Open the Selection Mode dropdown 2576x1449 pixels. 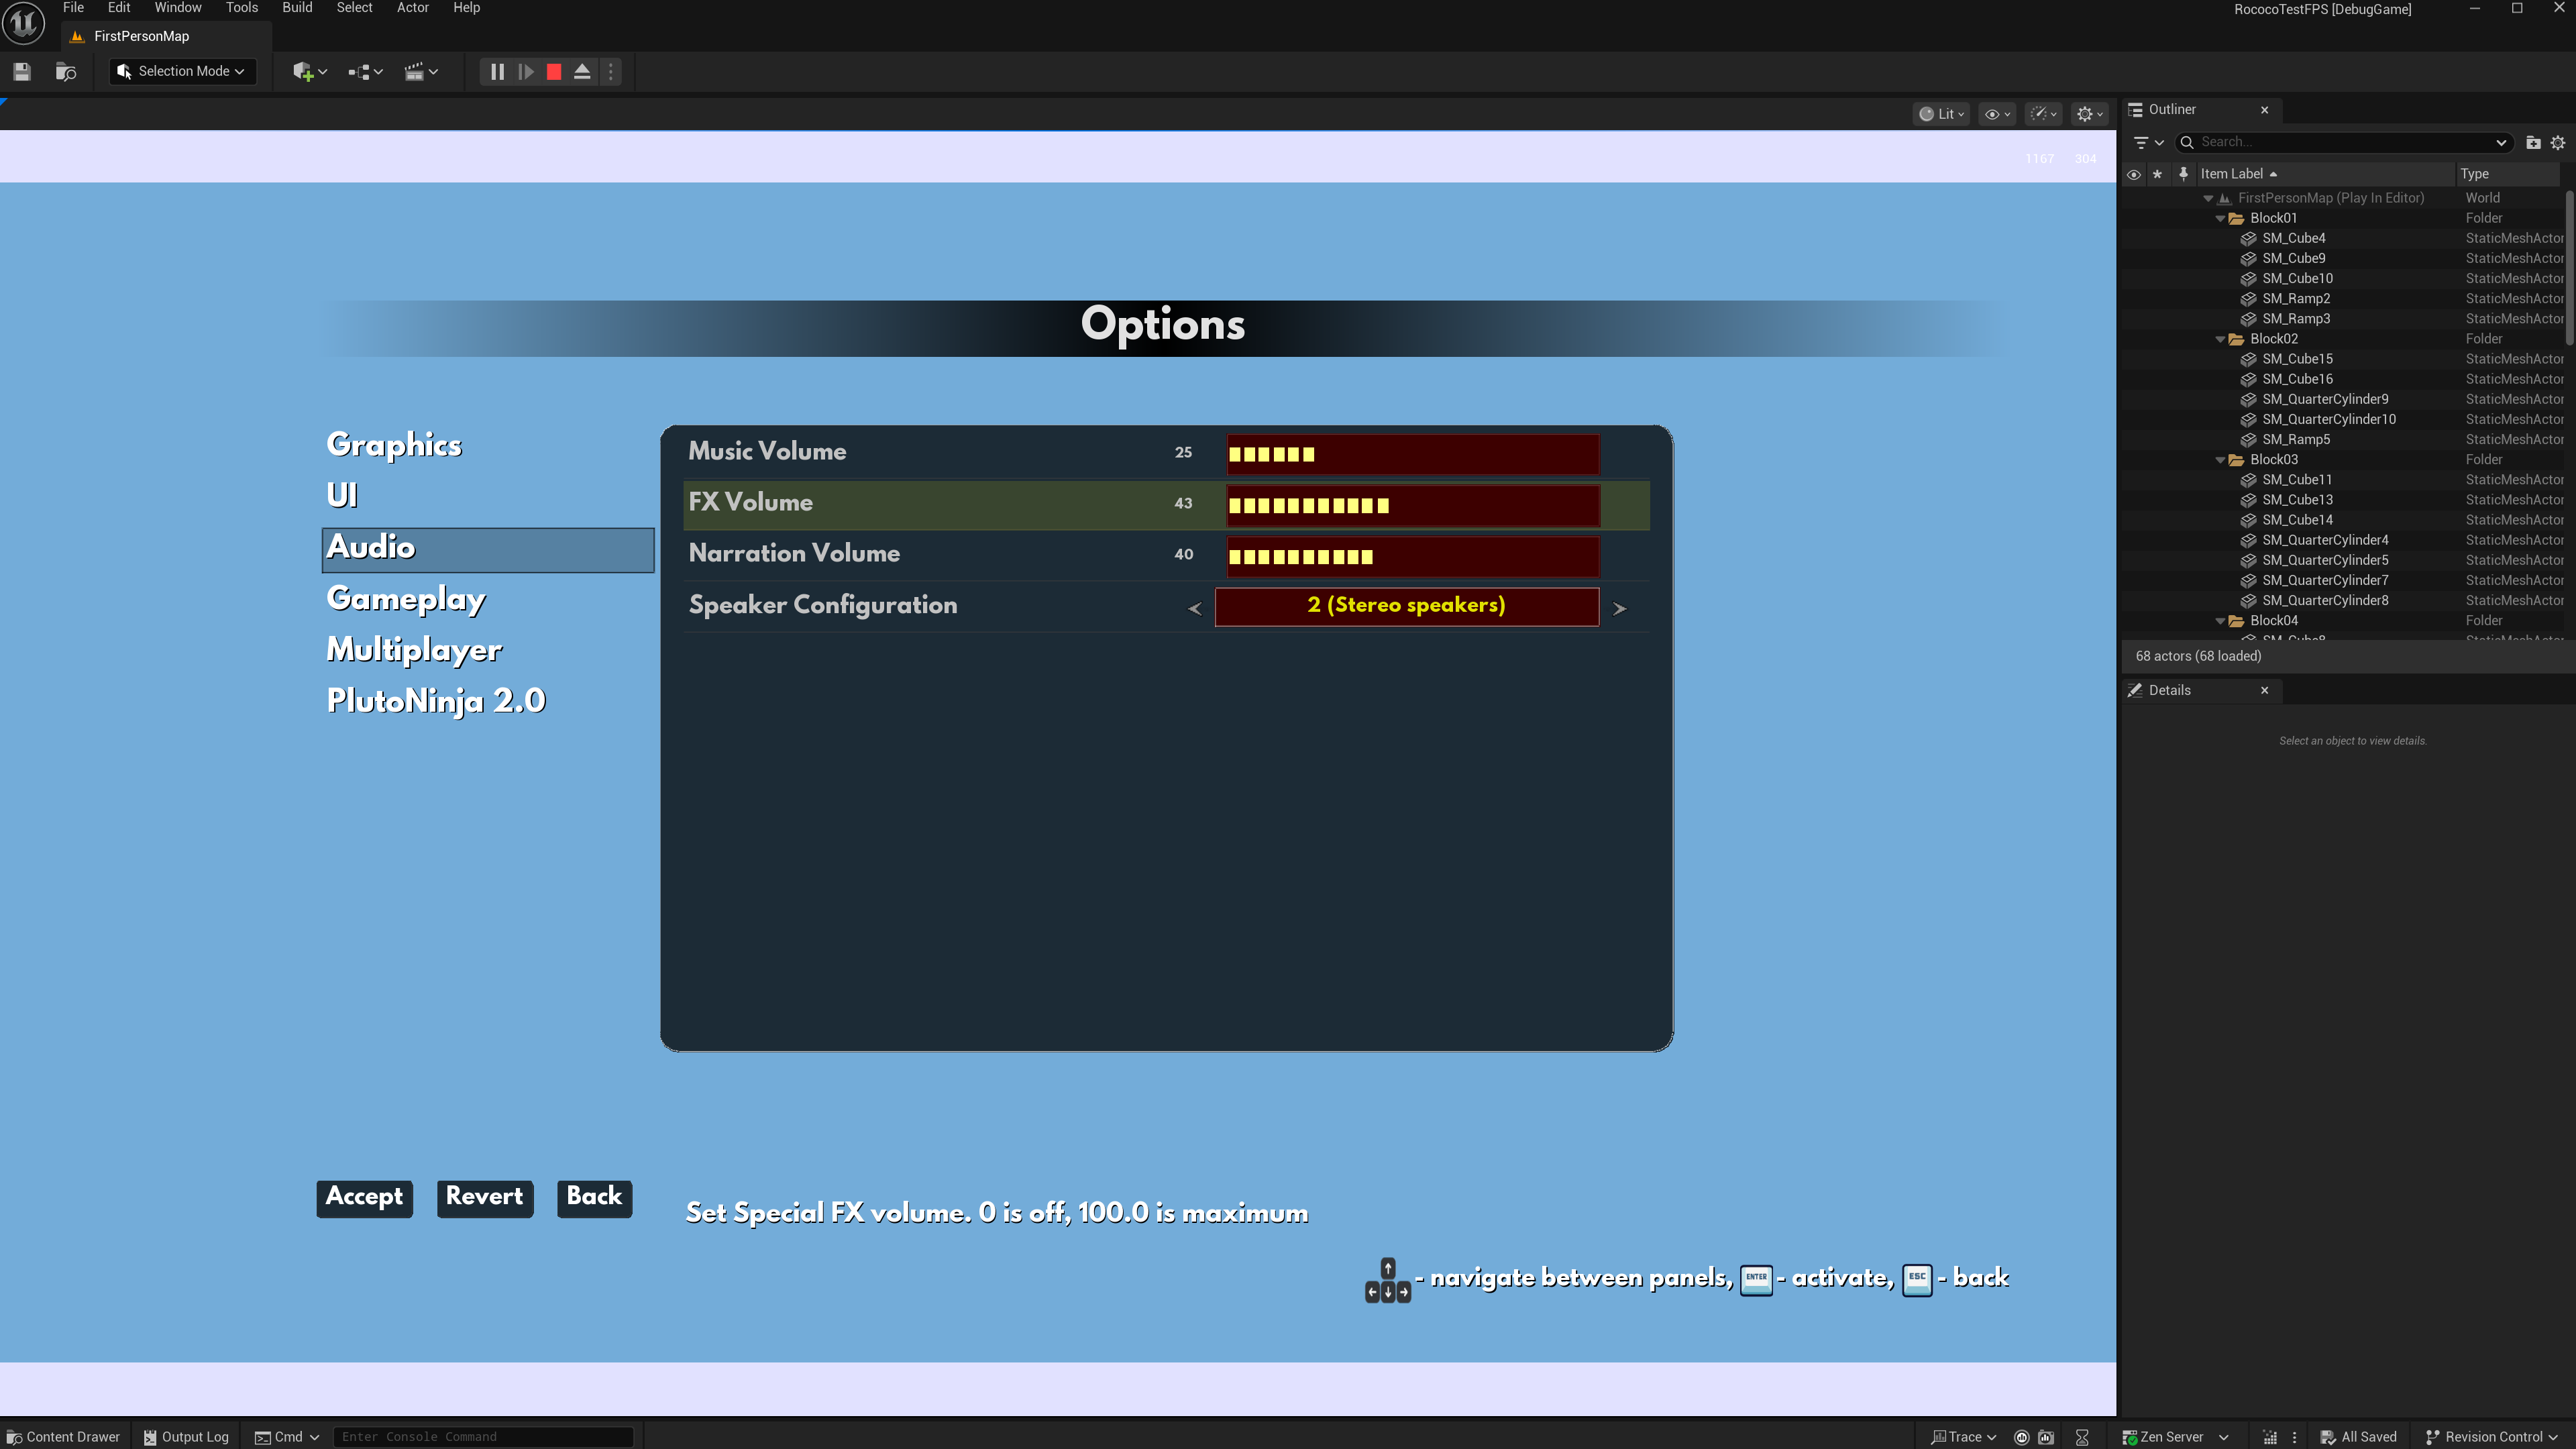pyautogui.click(x=182, y=71)
